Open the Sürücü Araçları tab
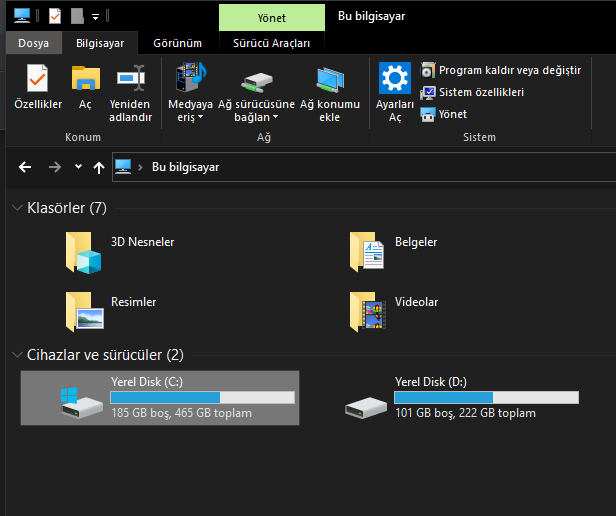The height and width of the screenshot is (516, 616). pos(271,43)
